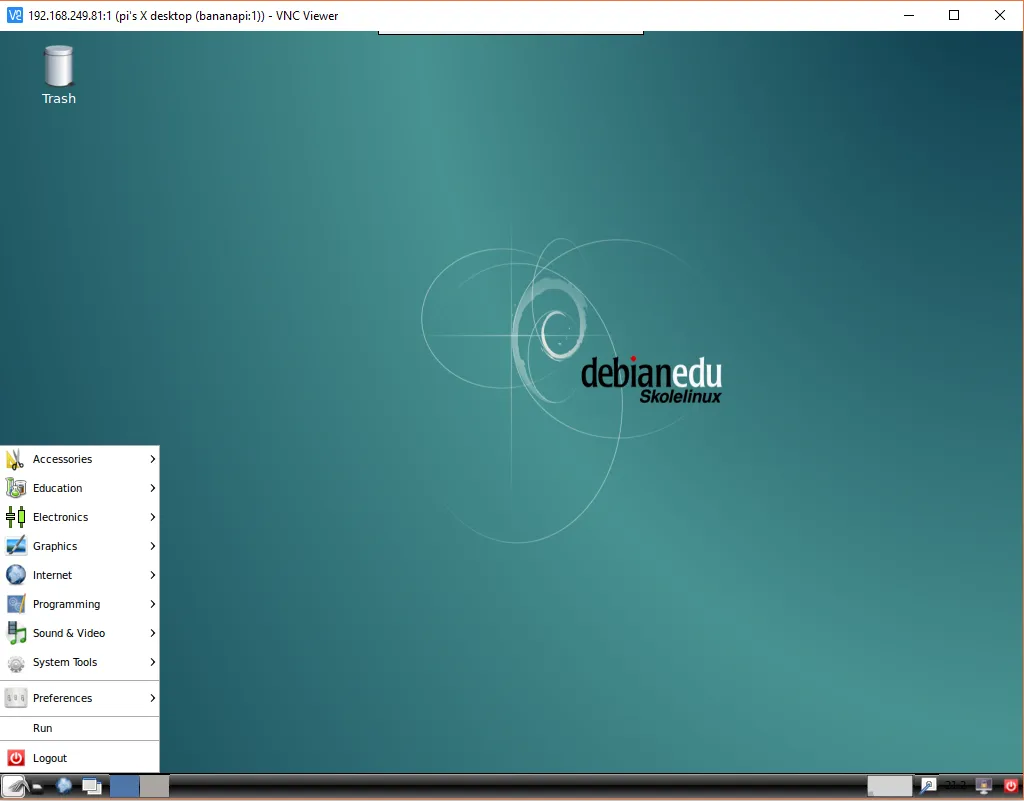Screen dimensions: 1024x801
Task: Maximize the VNC Viewer window
Action: pyautogui.click(x=953, y=15)
